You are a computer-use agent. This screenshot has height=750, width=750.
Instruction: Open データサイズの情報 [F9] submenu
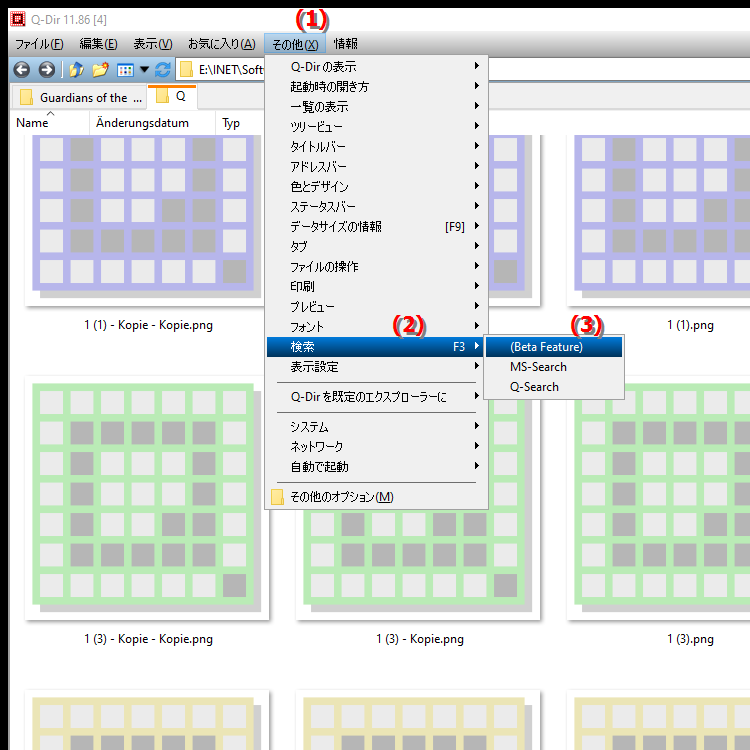click(x=376, y=227)
